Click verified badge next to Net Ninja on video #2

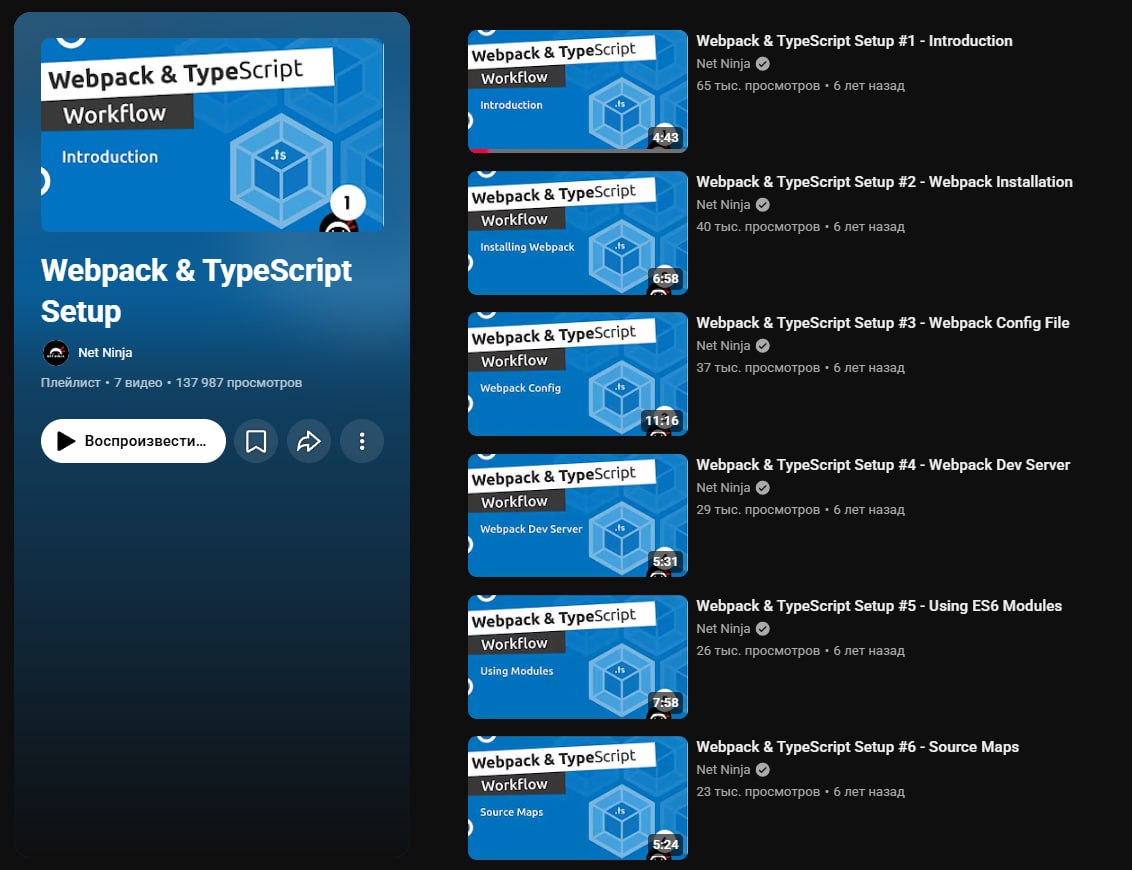(x=762, y=205)
